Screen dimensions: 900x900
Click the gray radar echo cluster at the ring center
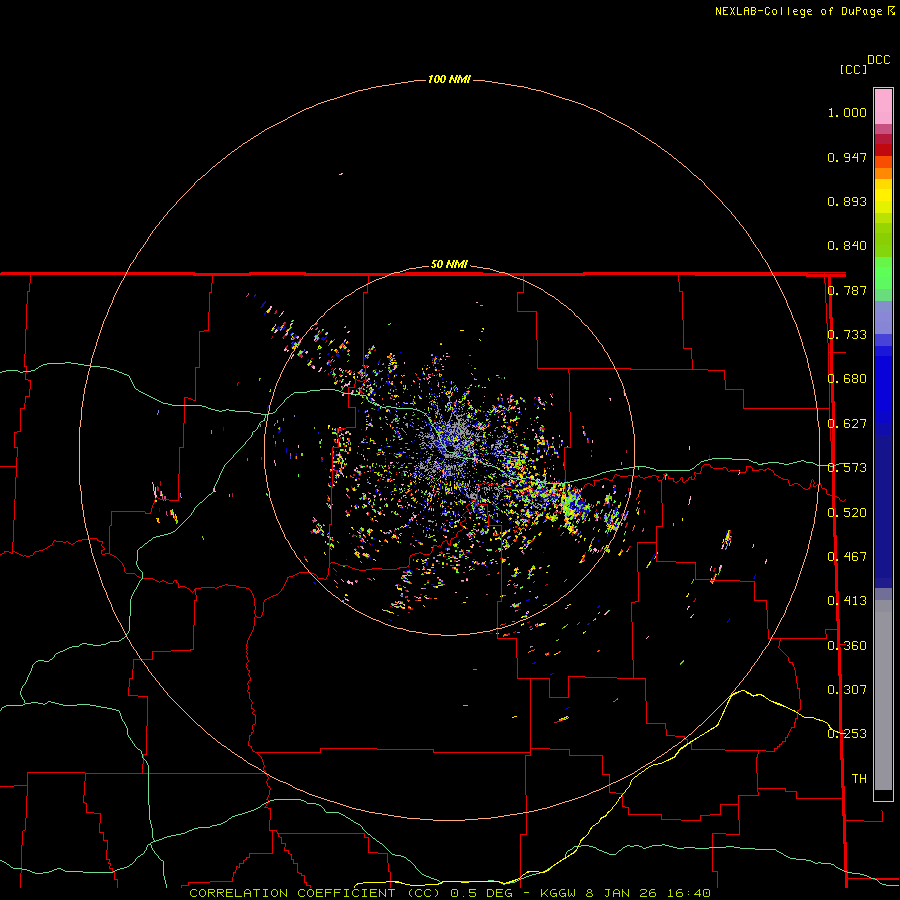pyautogui.click(x=453, y=439)
